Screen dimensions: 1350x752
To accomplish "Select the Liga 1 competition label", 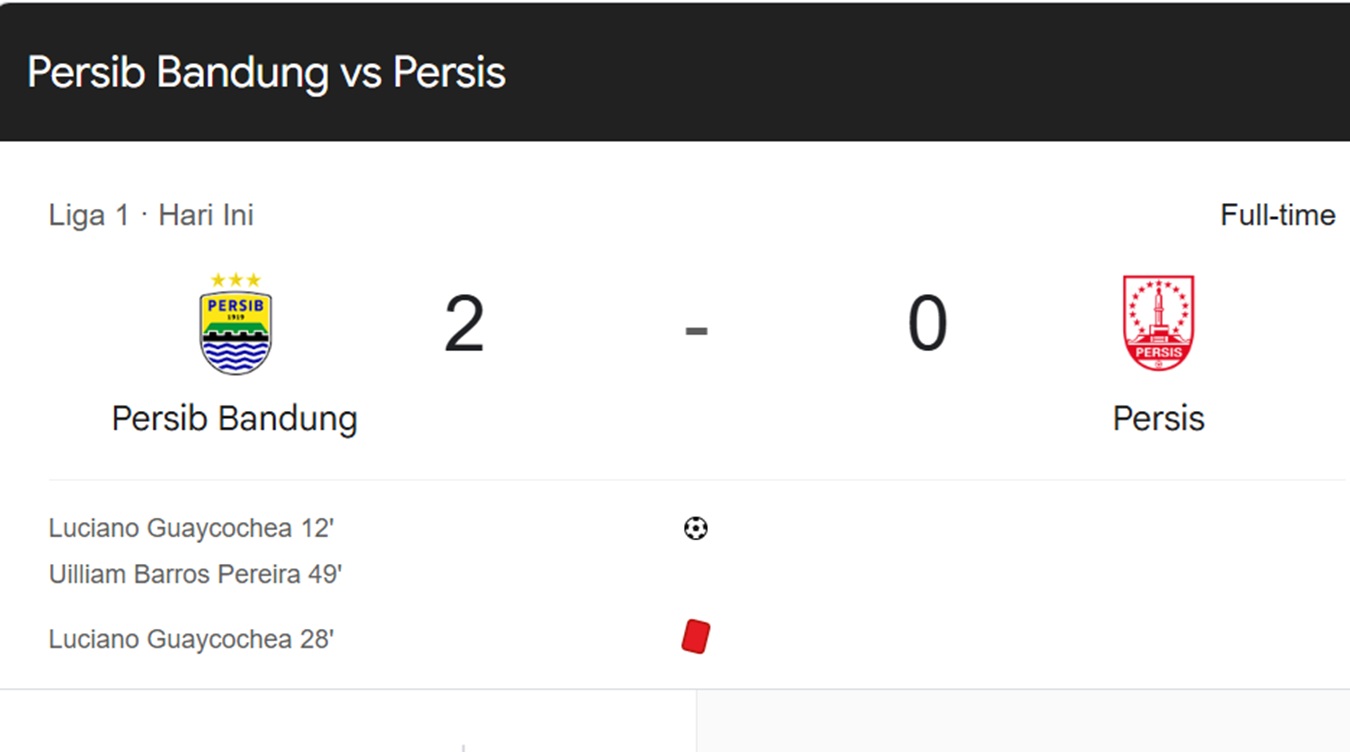I will click(88, 215).
